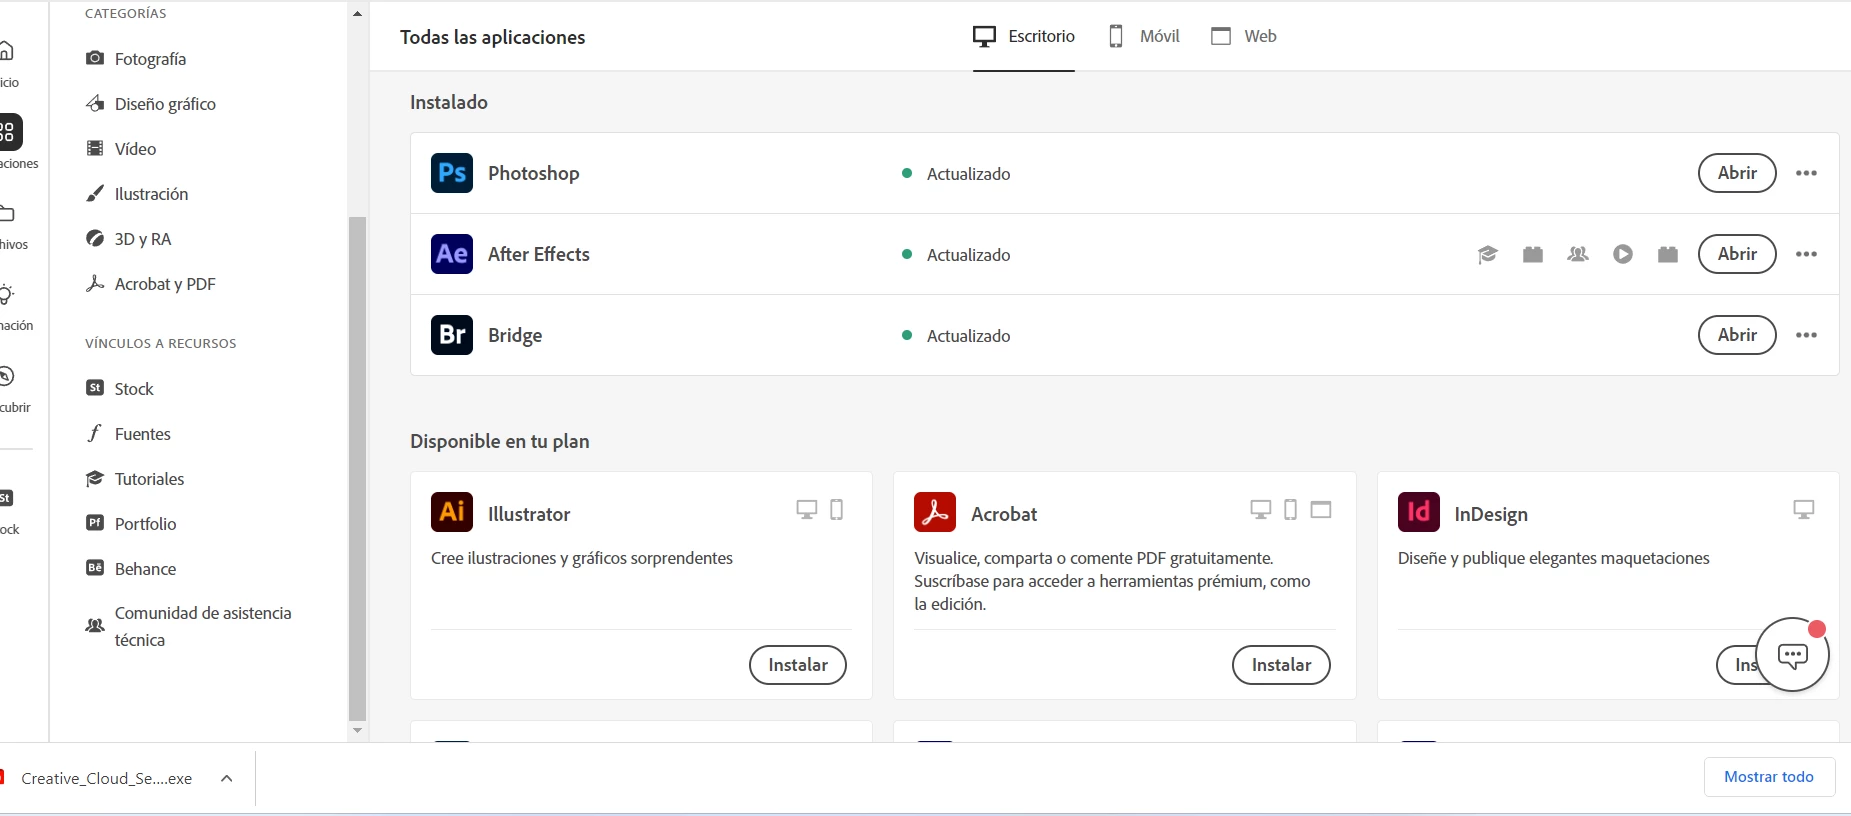The width and height of the screenshot is (1851, 816).
Task: Click the InDesign app icon
Action: coord(1419,512)
